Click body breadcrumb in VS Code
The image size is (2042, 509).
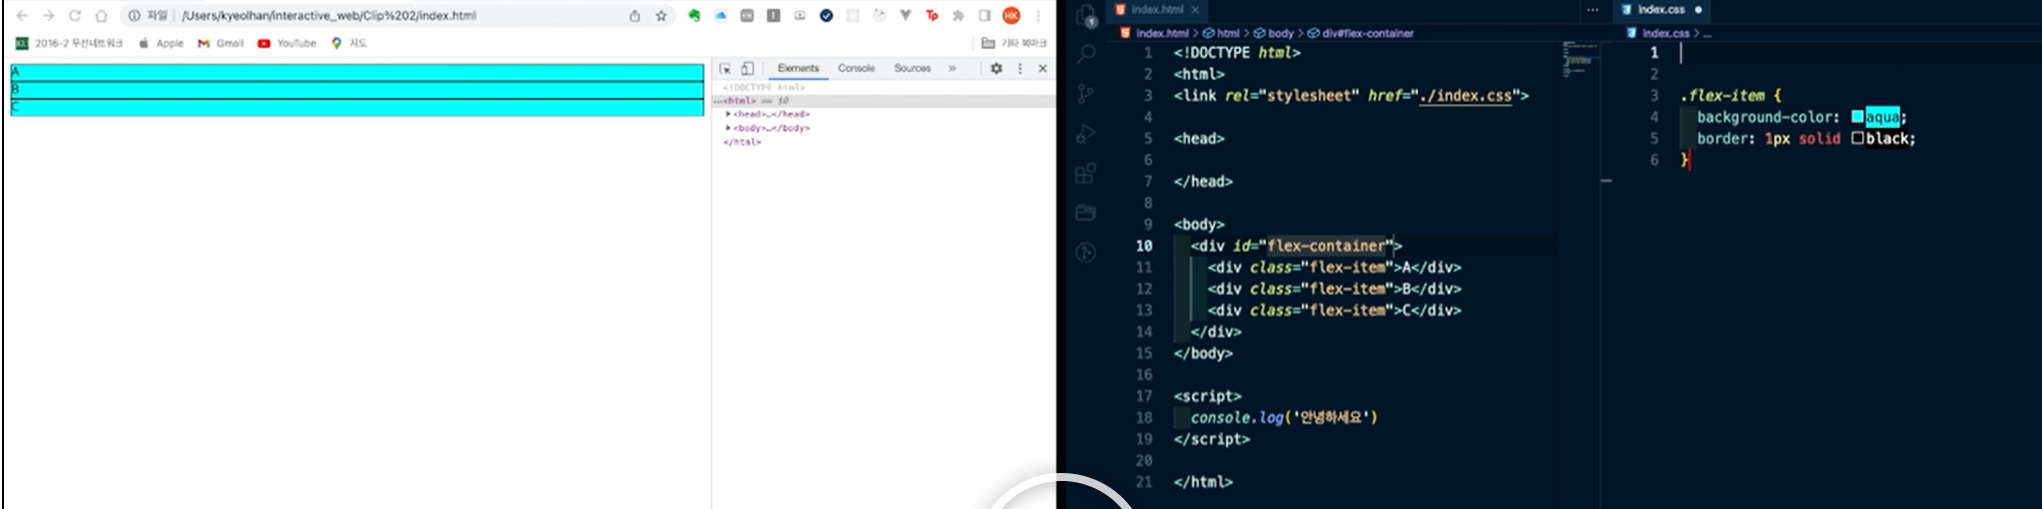click(x=1274, y=33)
